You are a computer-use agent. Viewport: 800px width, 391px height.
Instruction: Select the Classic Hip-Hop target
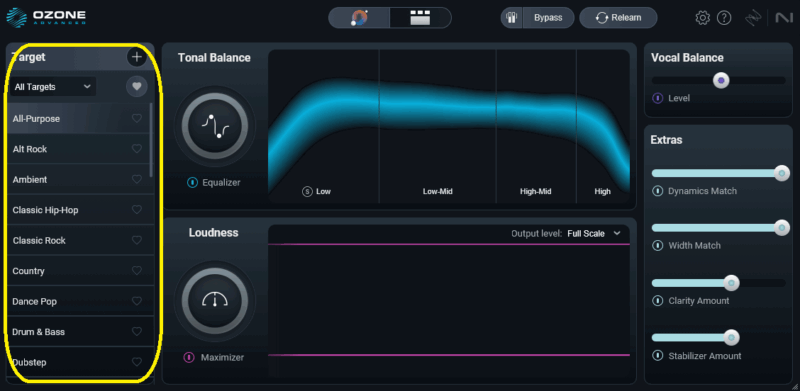pyautogui.click(x=80, y=210)
